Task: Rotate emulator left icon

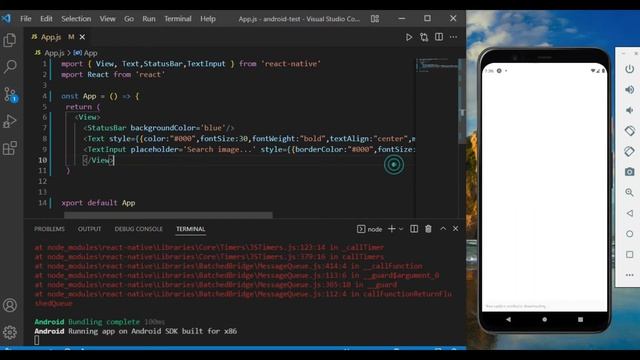Action: [629, 131]
